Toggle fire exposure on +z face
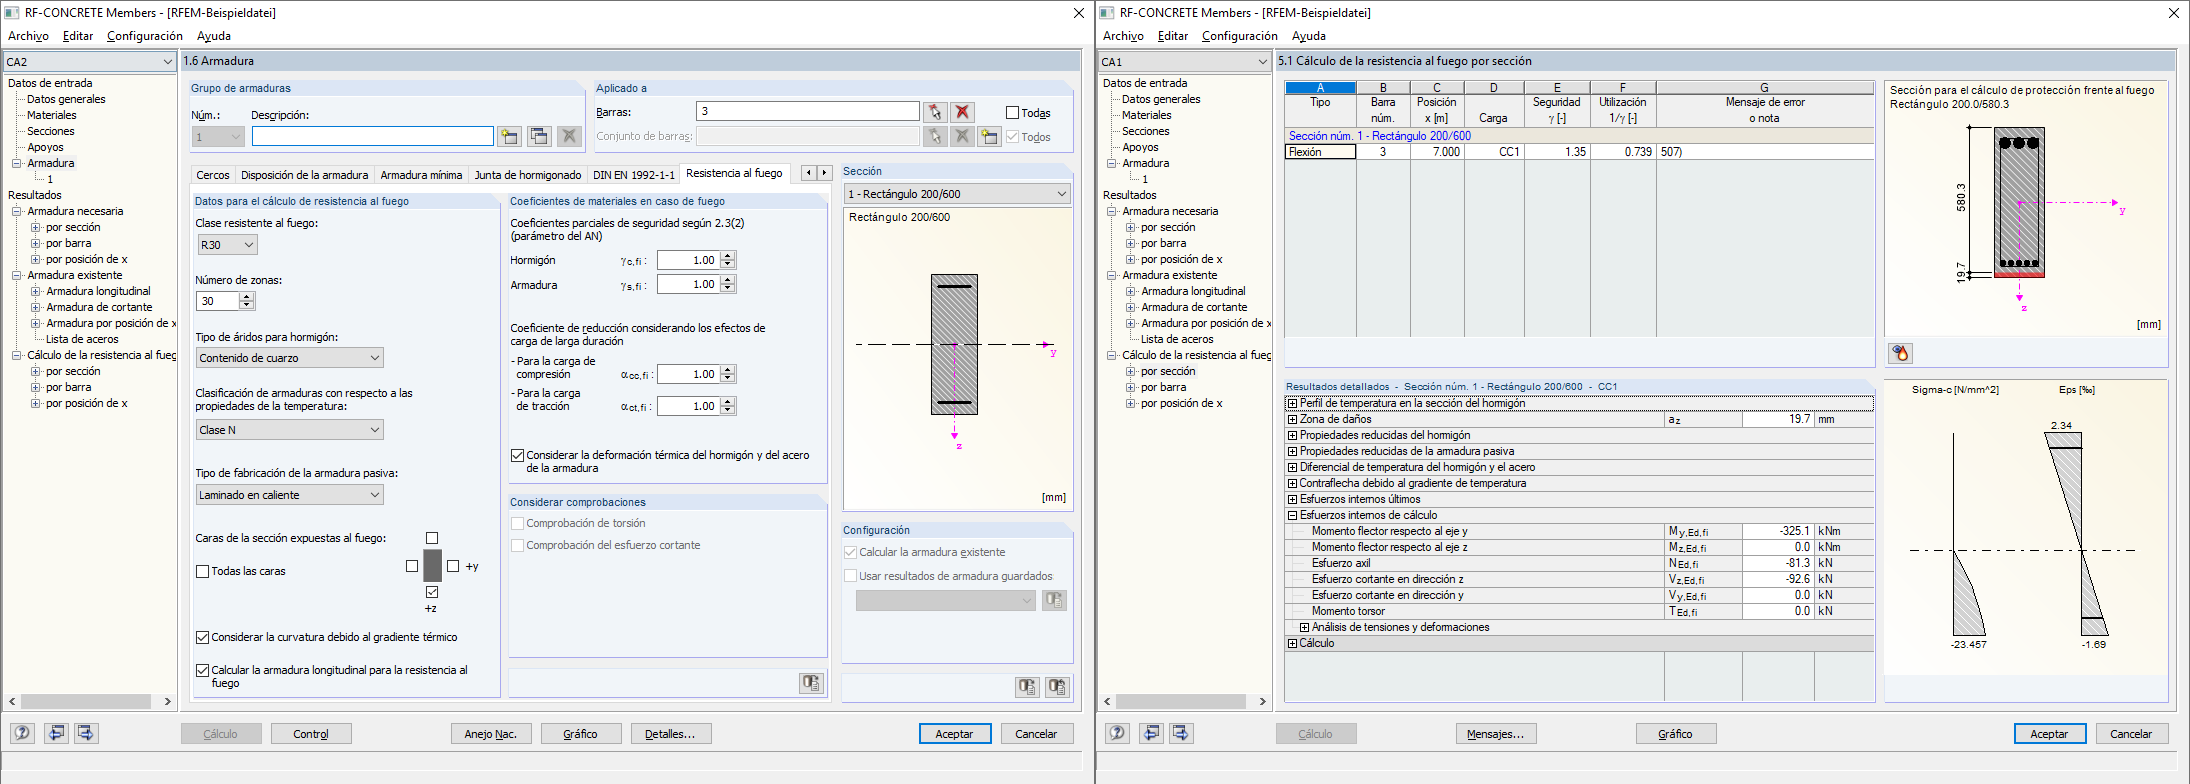Image resolution: width=2190 pixels, height=784 pixels. [x=432, y=592]
